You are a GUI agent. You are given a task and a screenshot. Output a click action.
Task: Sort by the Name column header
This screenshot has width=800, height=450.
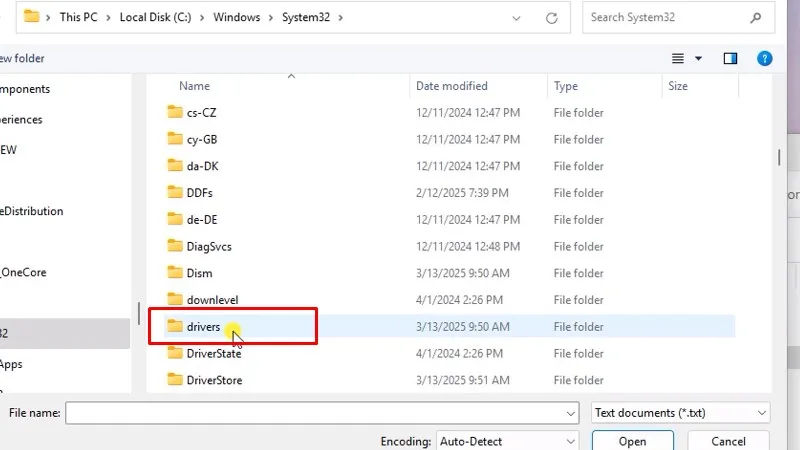click(195, 86)
